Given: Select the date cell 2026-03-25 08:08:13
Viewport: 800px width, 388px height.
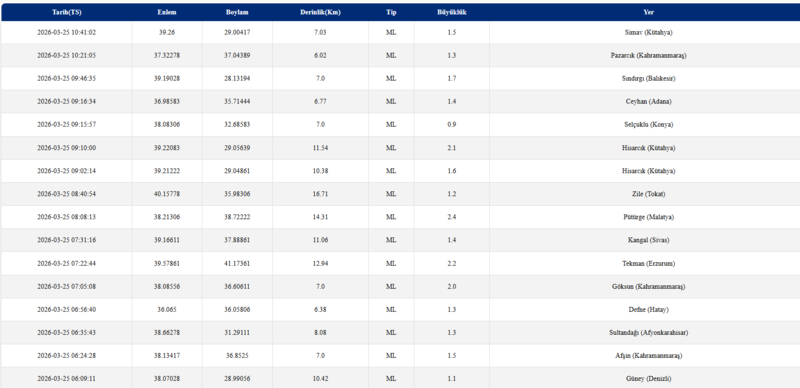Looking at the screenshot, I should [x=66, y=217].
